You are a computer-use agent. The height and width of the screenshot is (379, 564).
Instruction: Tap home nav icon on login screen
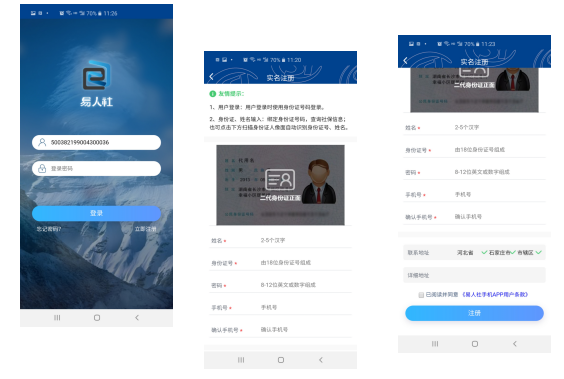tap(97, 318)
